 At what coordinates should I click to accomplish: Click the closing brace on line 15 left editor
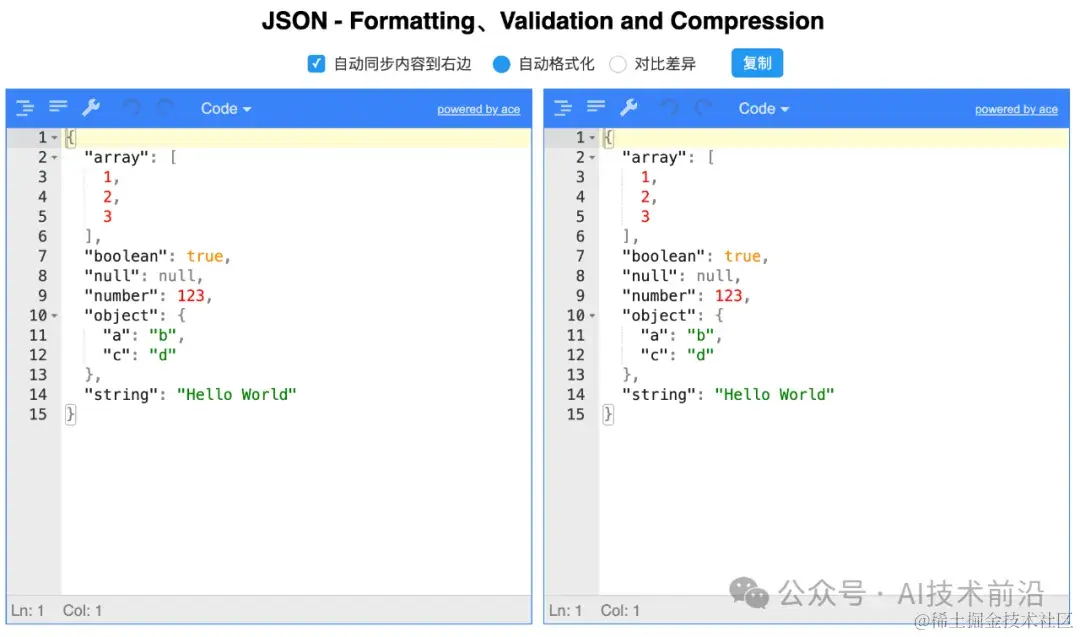[x=70, y=415]
